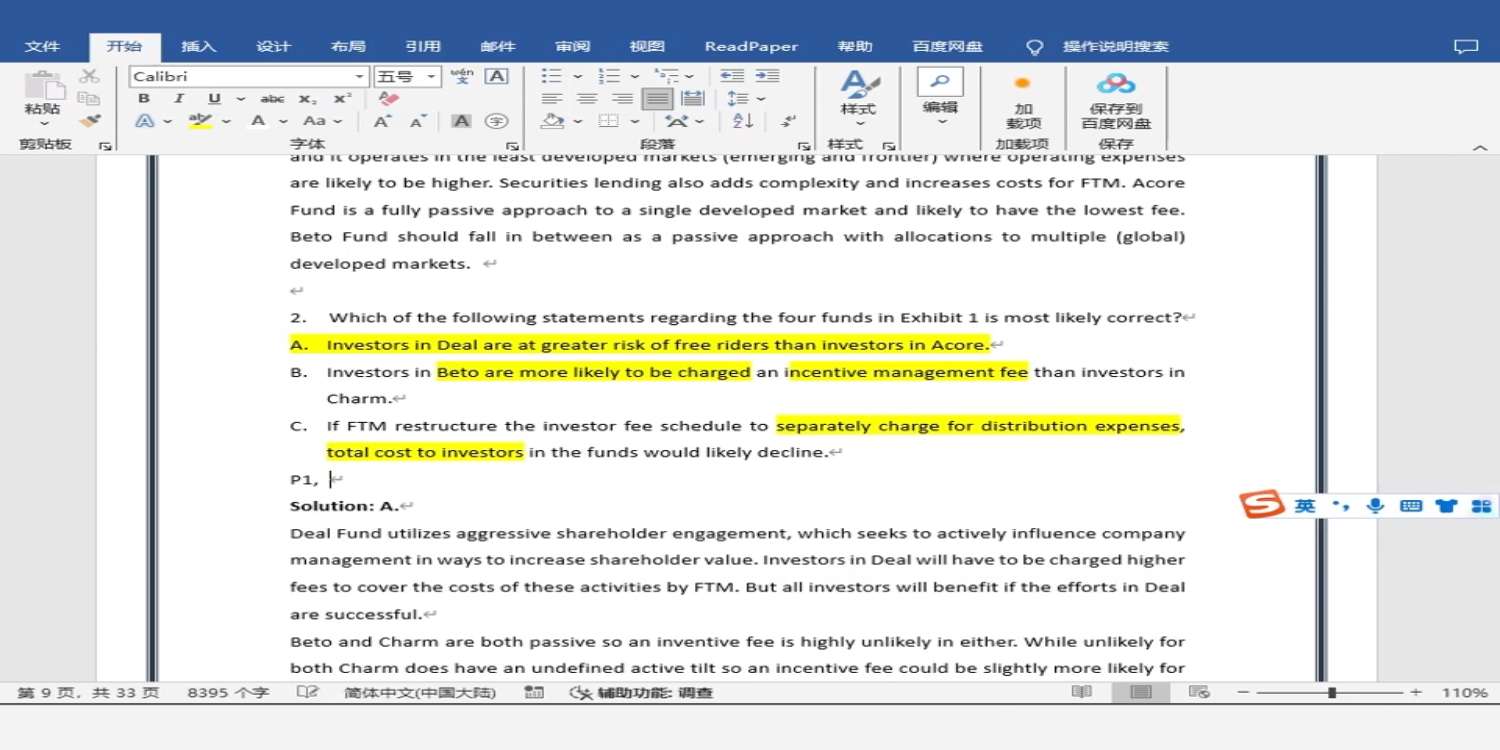Toggle Sogou English/Chinese (英) input mode

[1305, 506]
